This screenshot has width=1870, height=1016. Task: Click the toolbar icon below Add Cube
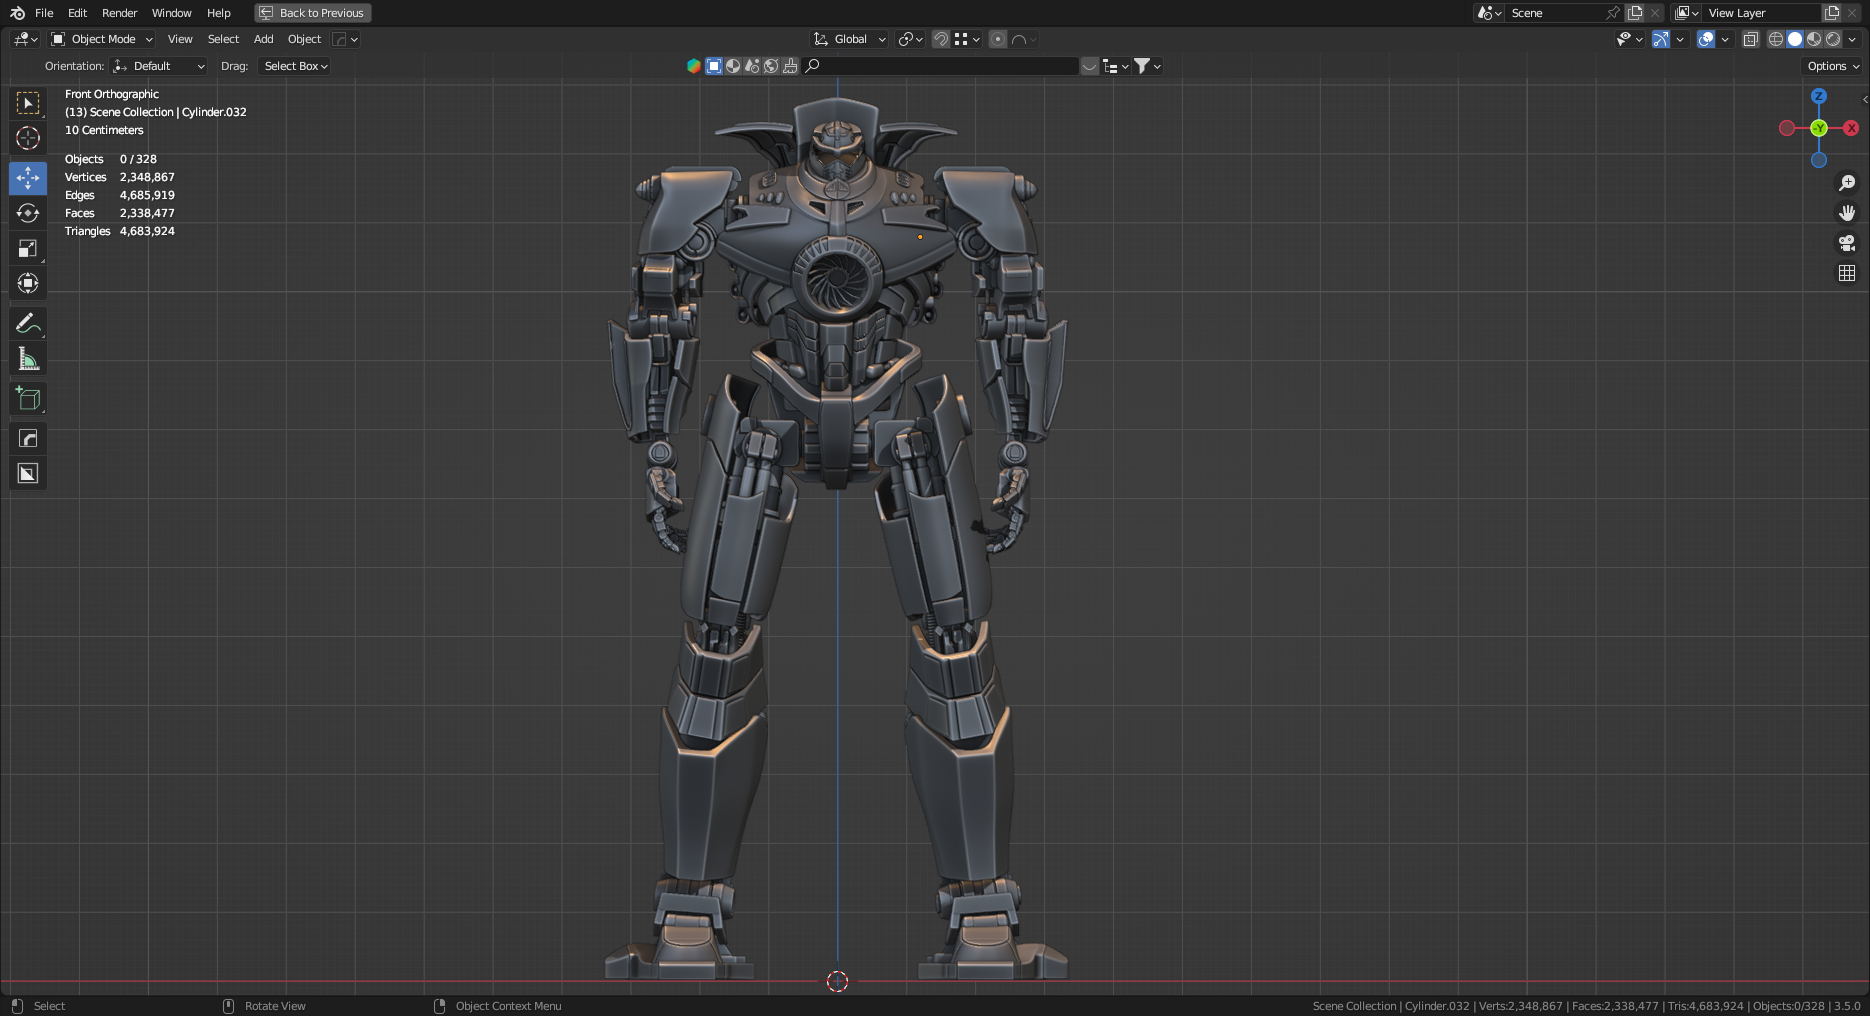click(x=28, y=438)
